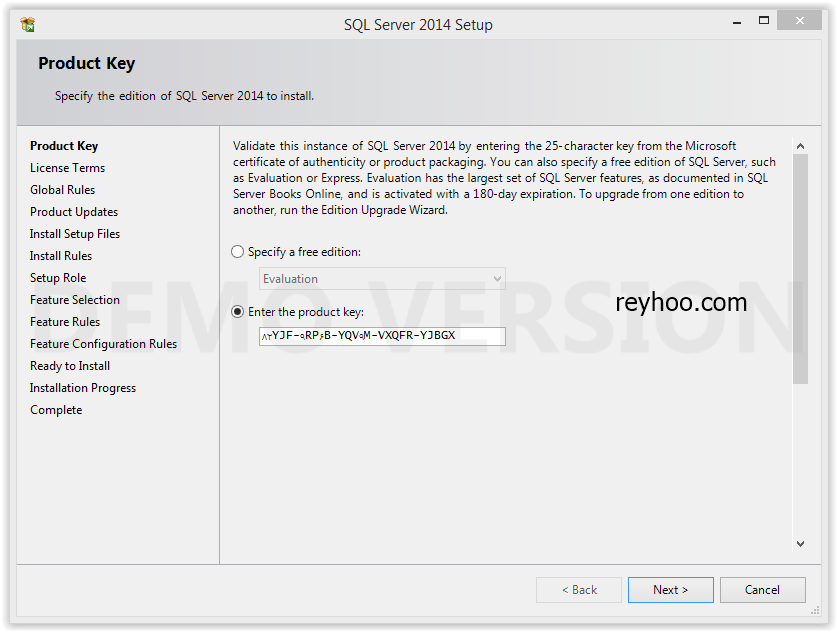Click into the product key input field
Screen dimensions: 837x632
point(382,336)
